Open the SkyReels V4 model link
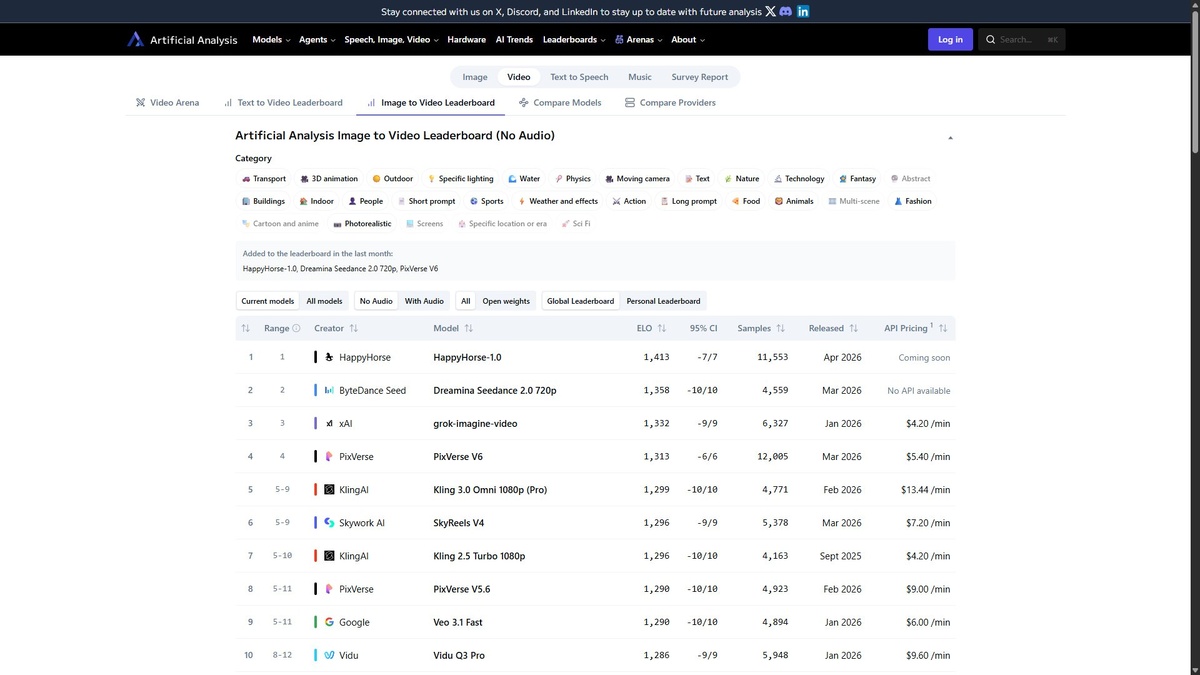The width and height of the screenshot is (1200, 675). coord(459,523)
